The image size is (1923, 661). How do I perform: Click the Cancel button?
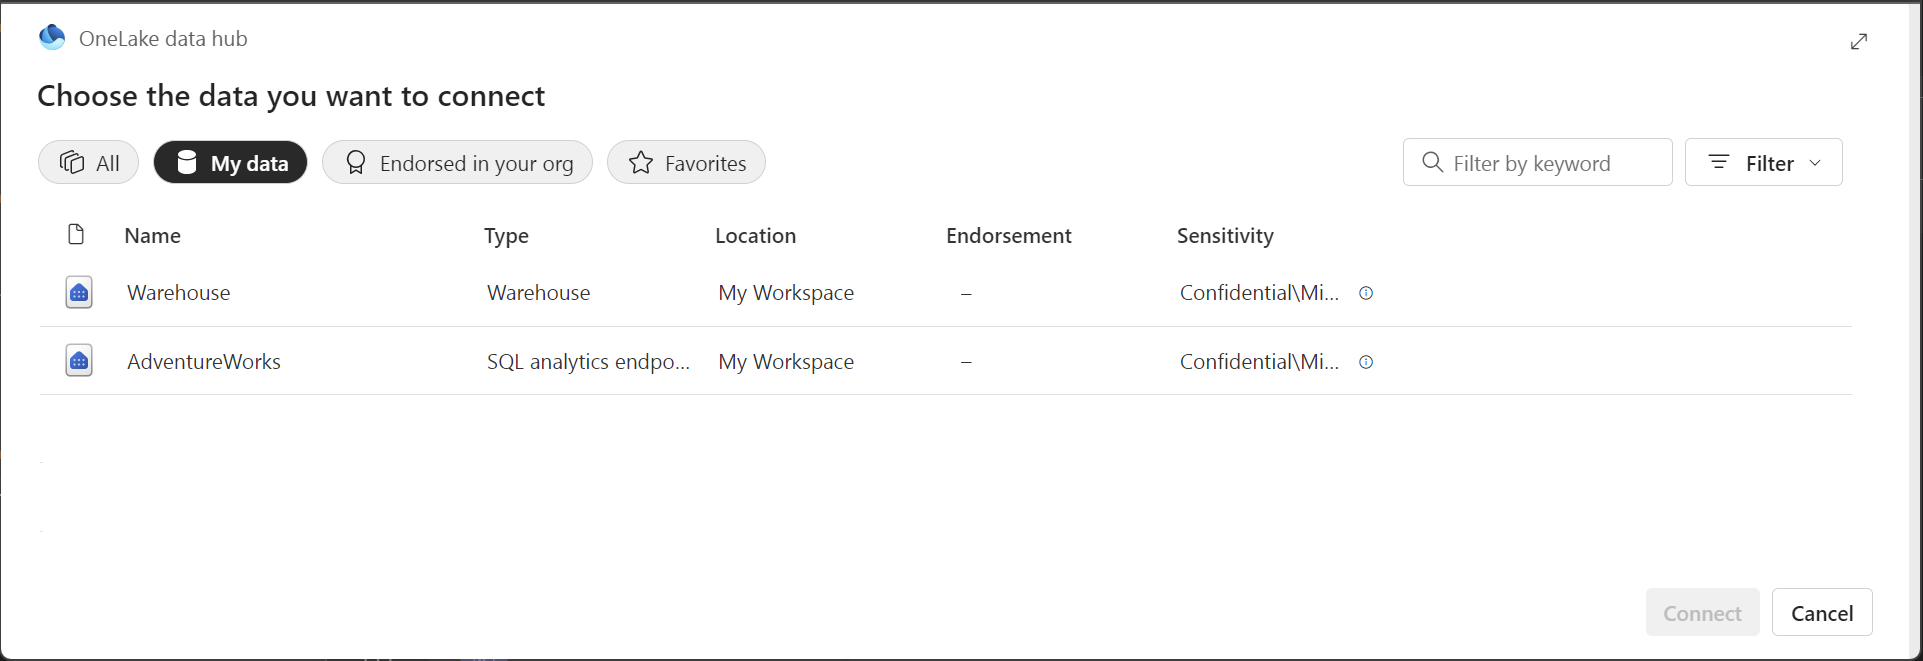[1822, 613]
